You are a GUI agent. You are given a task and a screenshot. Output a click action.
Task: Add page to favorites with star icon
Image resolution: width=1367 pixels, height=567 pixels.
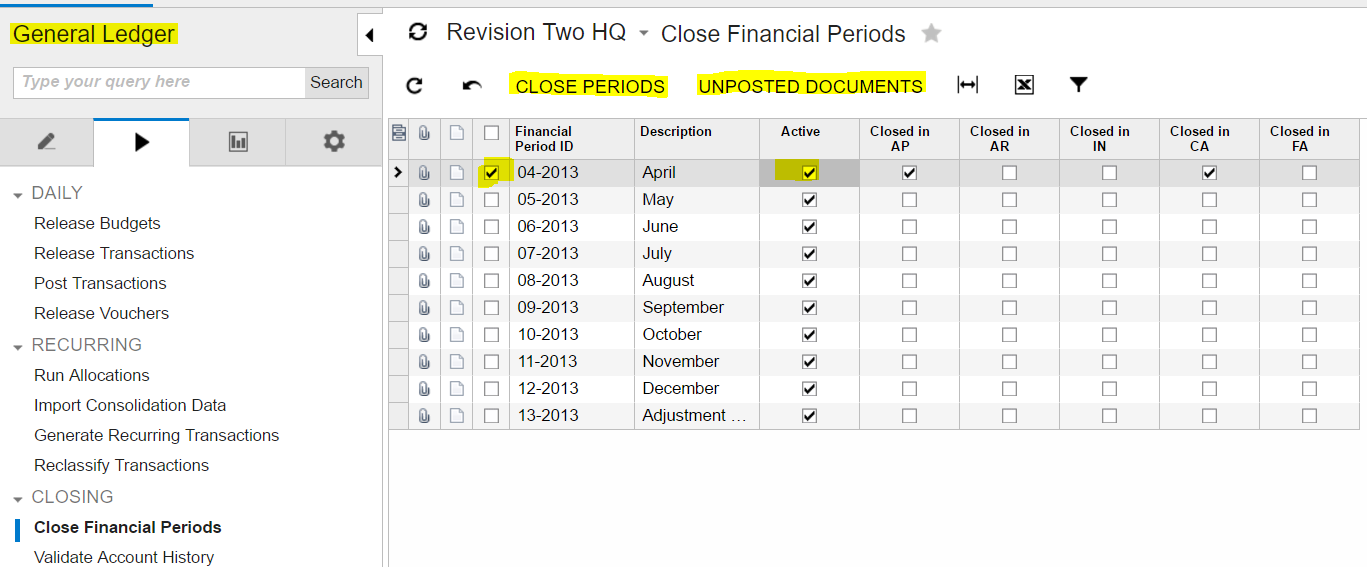(931, 34)
